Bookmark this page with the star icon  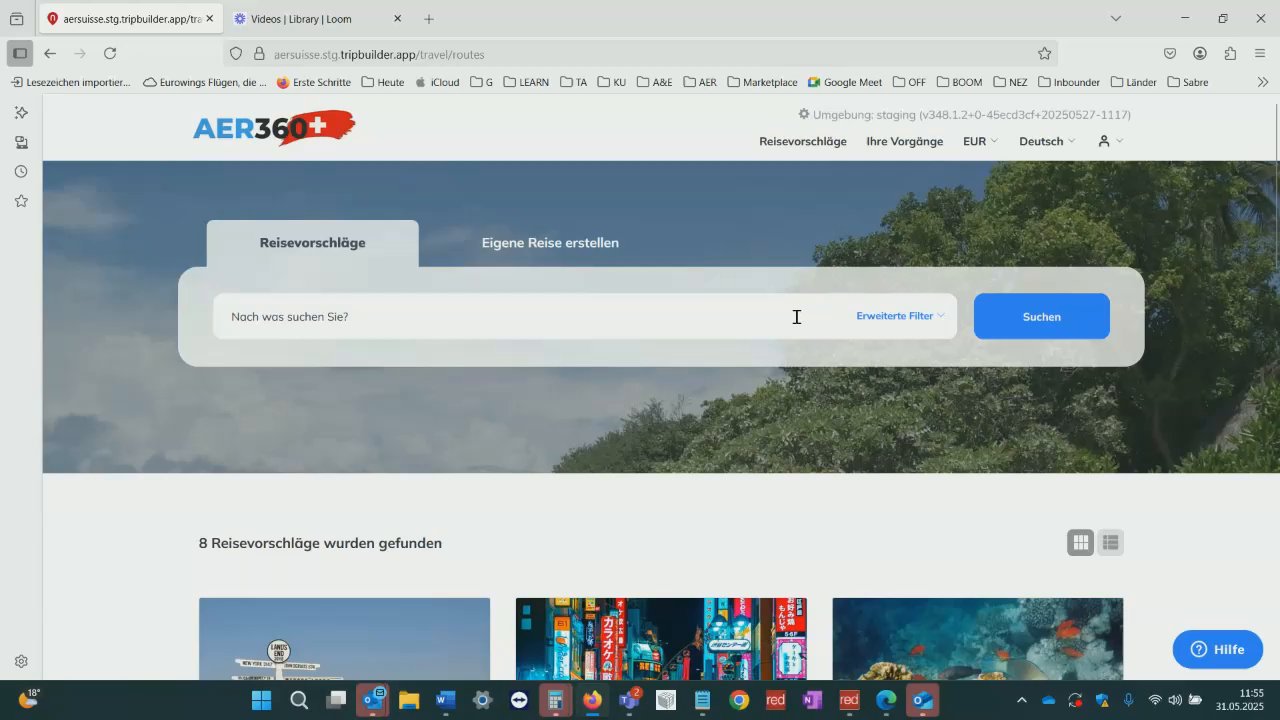1044,54
